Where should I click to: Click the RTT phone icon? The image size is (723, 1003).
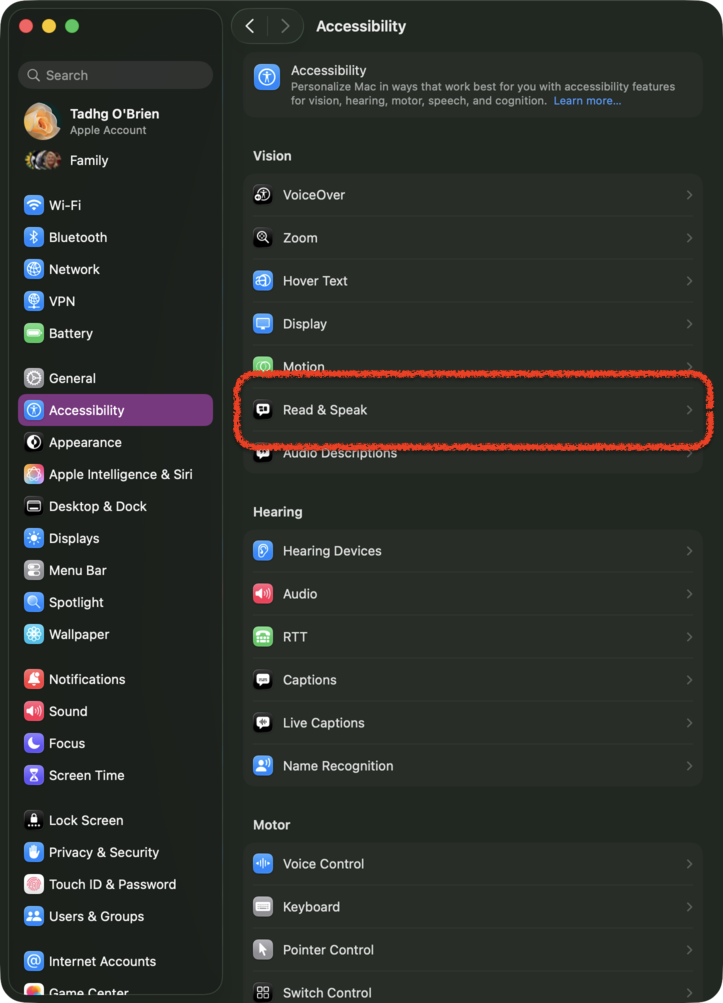[x=263, y=636]
